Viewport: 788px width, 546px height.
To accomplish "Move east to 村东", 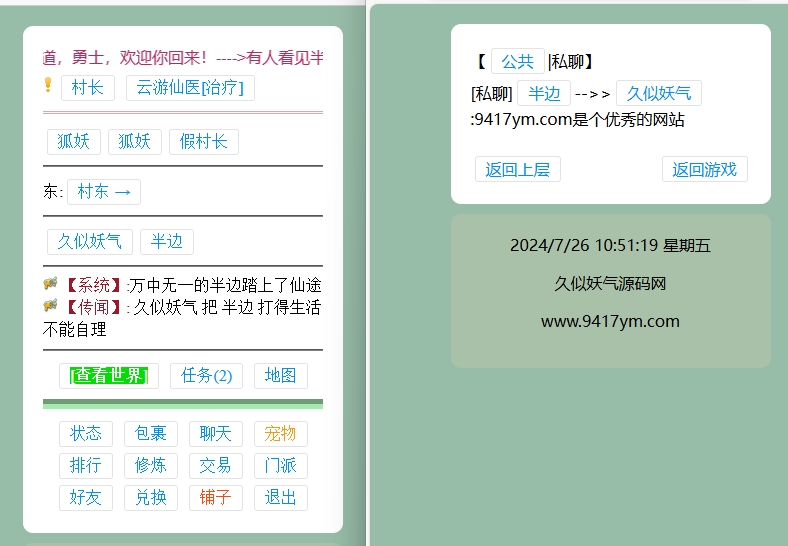I will point(104,192).
